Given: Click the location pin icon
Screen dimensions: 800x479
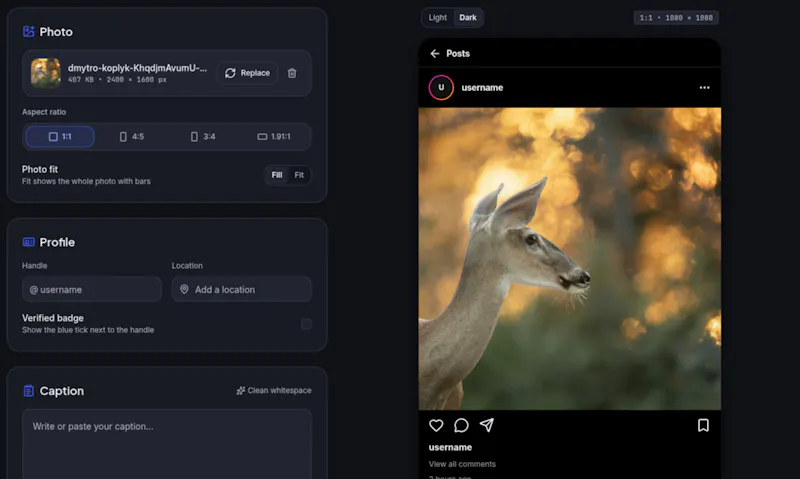Looking at the screenshot, I should pyautogui.click(x=184, y=289).
